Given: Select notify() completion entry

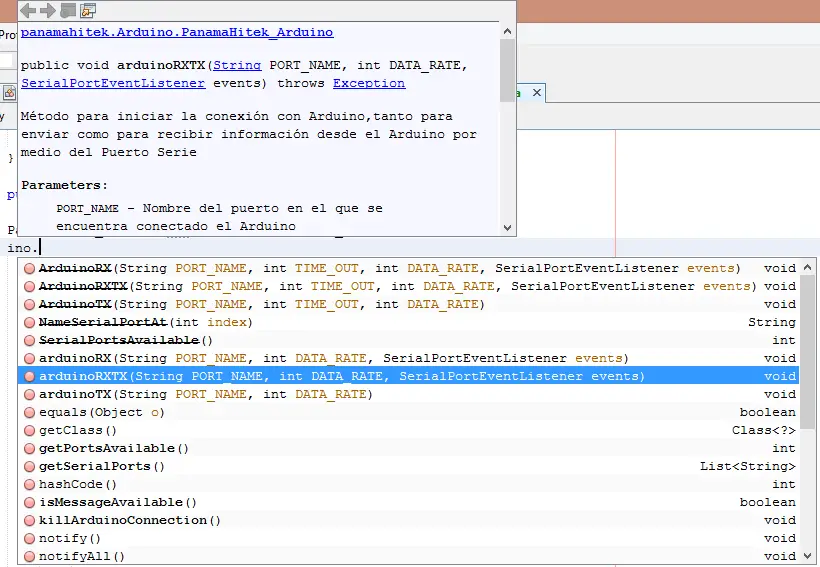Looking at the screenshot, I should [408, 538].
